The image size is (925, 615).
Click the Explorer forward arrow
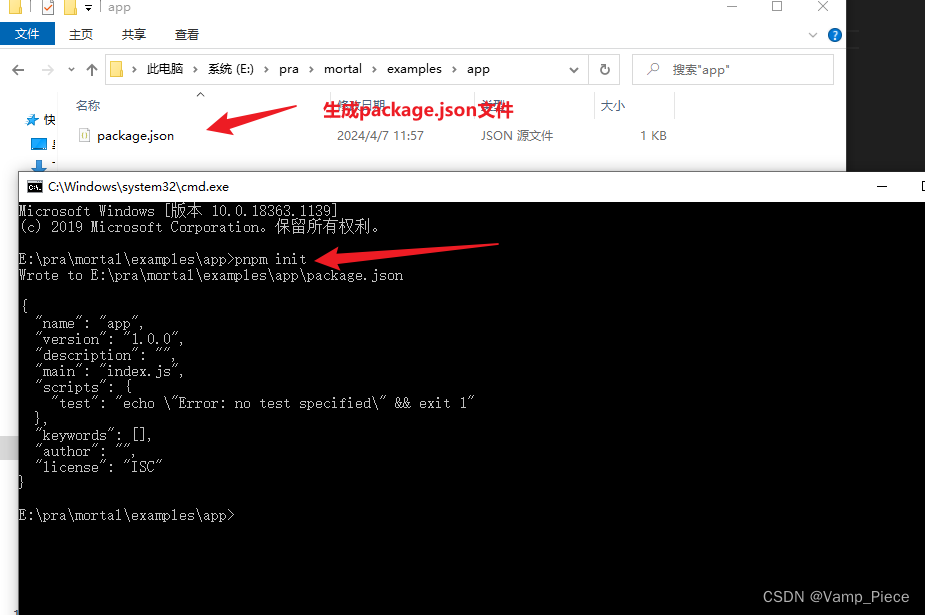click(48, 70)
